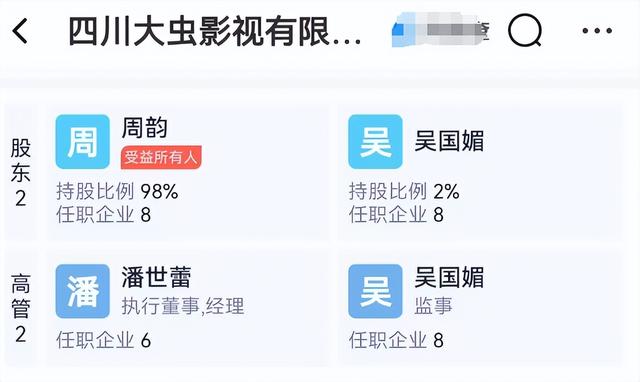Open the three-dots more menu
Image resolution: width=640 pixels, height=382 pixels.
click(x=597, y=30)
